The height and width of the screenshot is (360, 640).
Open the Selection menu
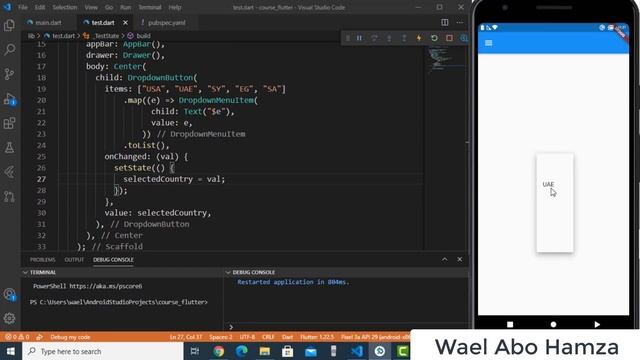tap(64, 7)
